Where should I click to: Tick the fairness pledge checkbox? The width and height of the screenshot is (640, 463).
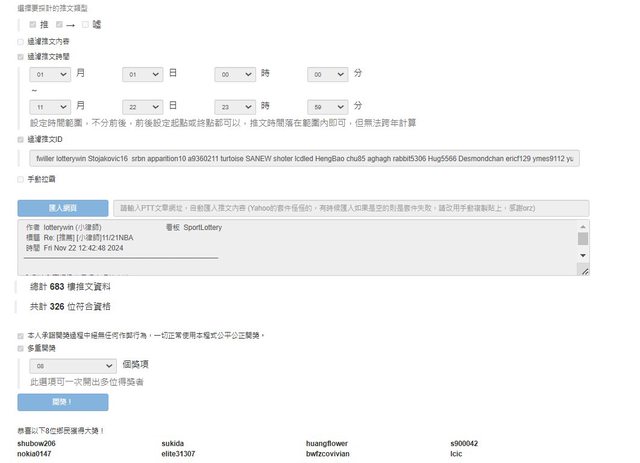[x=21, y=336]
